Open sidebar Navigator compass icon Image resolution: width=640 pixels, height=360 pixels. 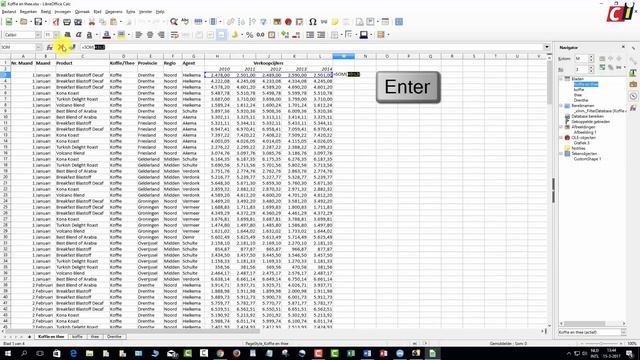(x=633, y=96)
